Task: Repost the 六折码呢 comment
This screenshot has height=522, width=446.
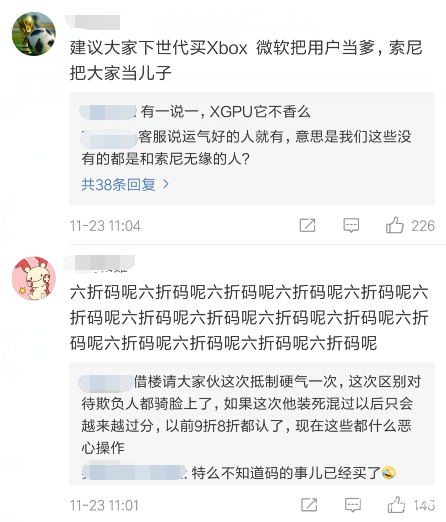Action: 309,505
